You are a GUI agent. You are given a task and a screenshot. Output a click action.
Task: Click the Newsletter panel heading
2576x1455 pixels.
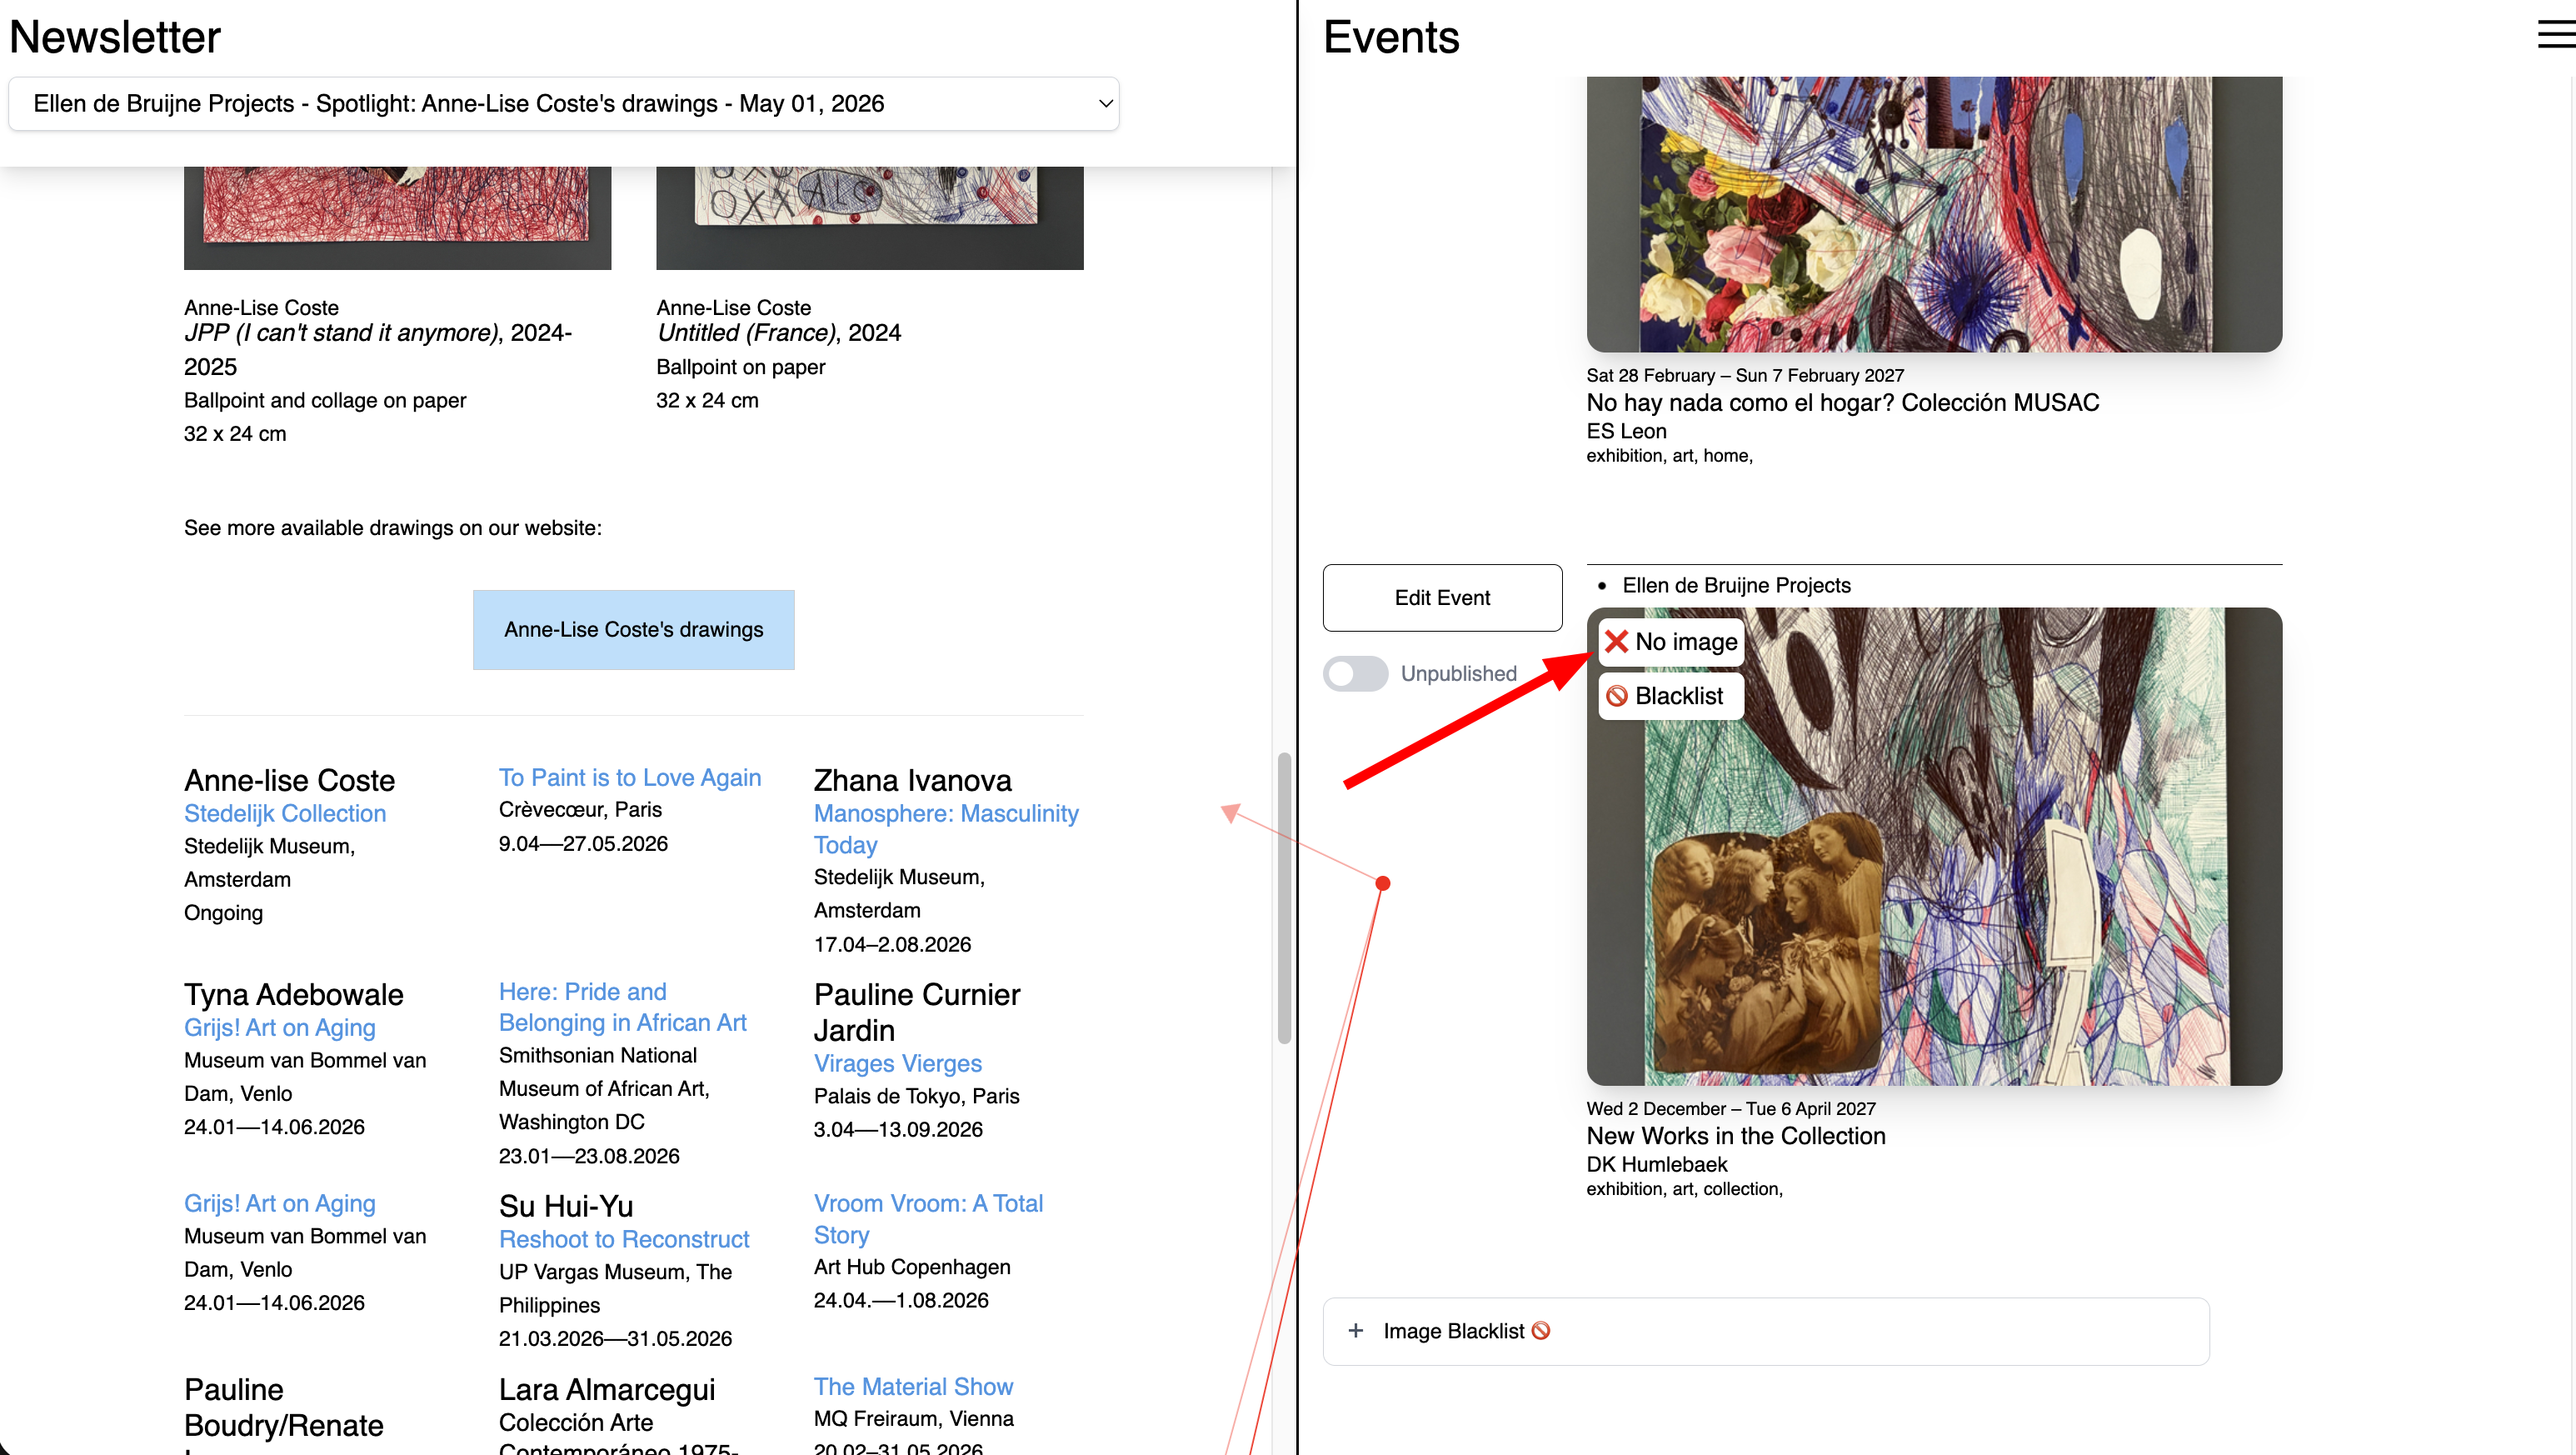(x=115, y=37)
